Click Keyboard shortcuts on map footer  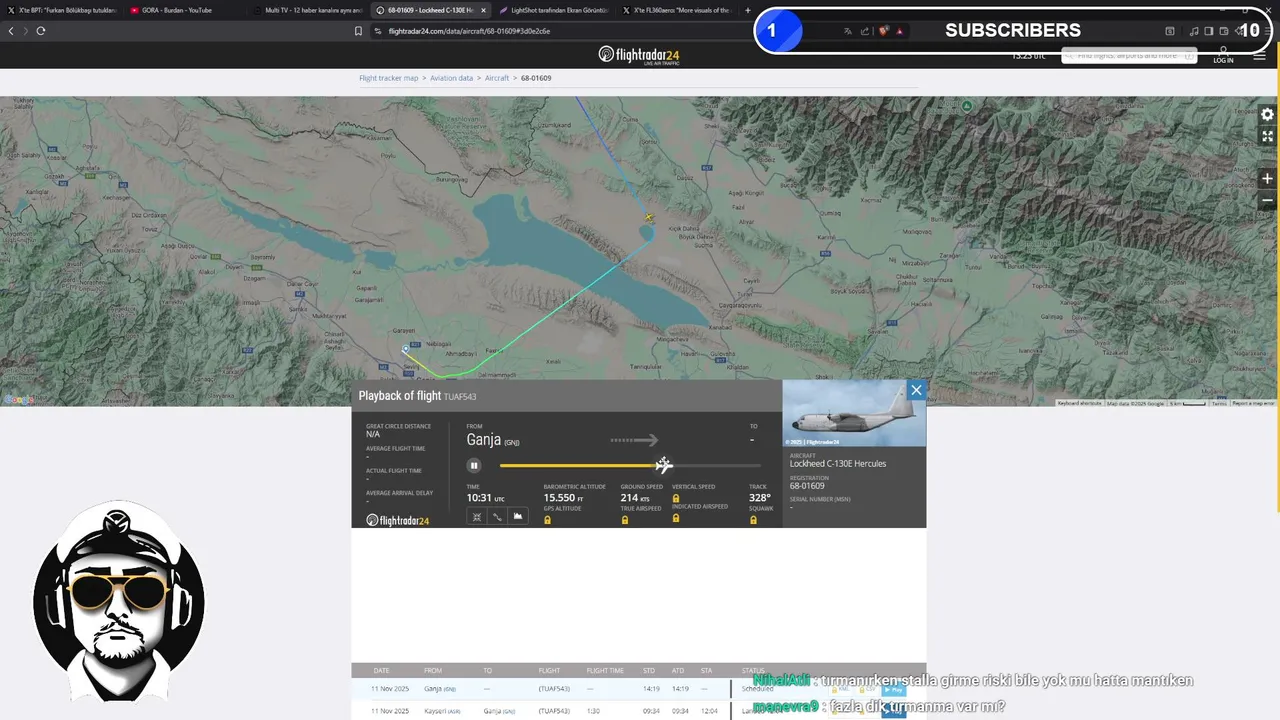pyautogui.click(x=1080, y=403)
